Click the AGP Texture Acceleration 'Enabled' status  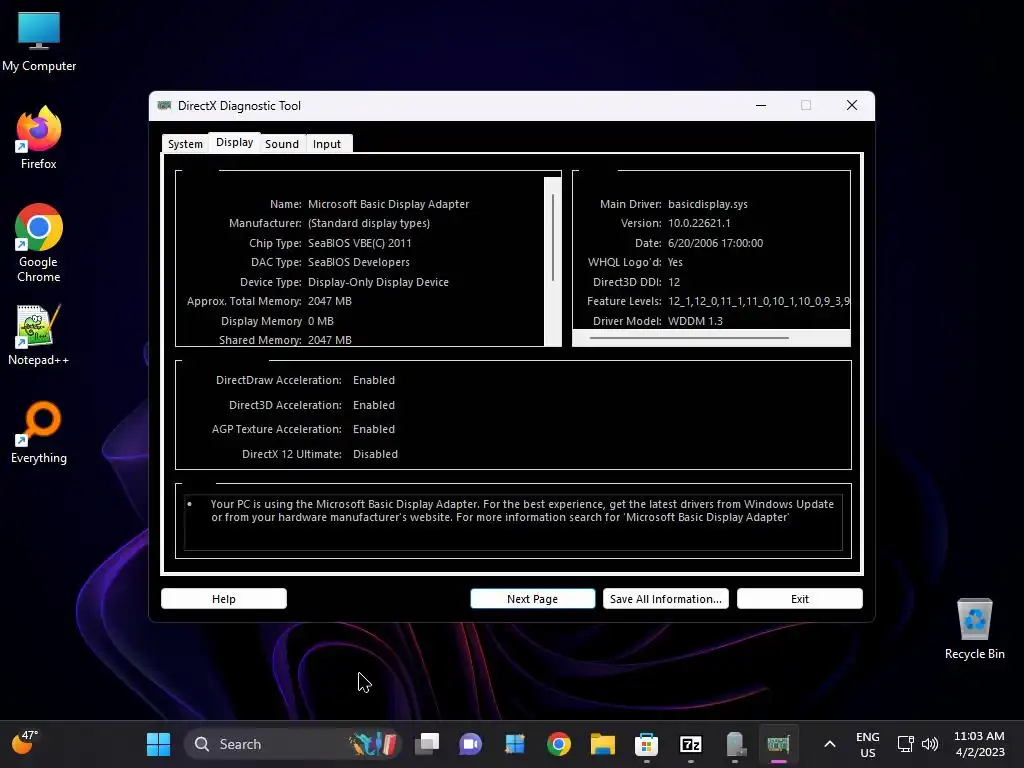pos(374,429)
